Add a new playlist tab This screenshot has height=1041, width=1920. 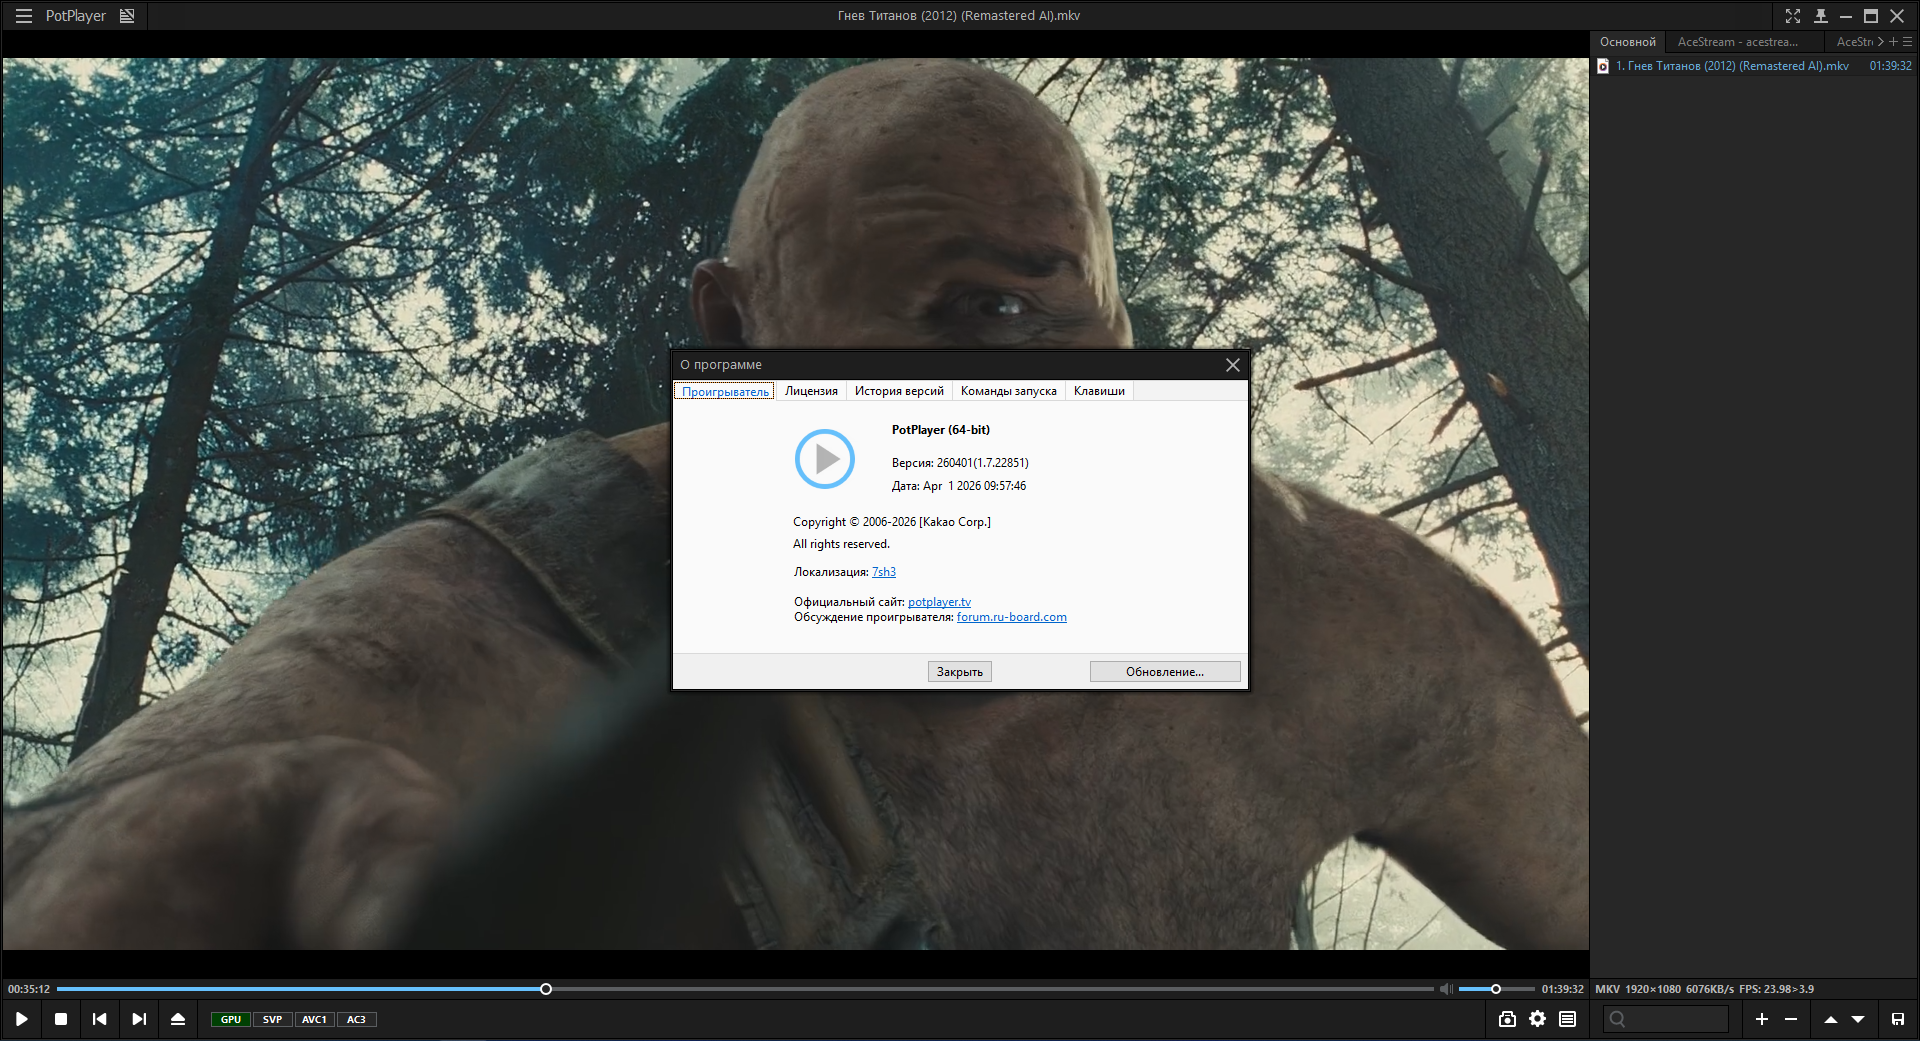(1893, 42)
